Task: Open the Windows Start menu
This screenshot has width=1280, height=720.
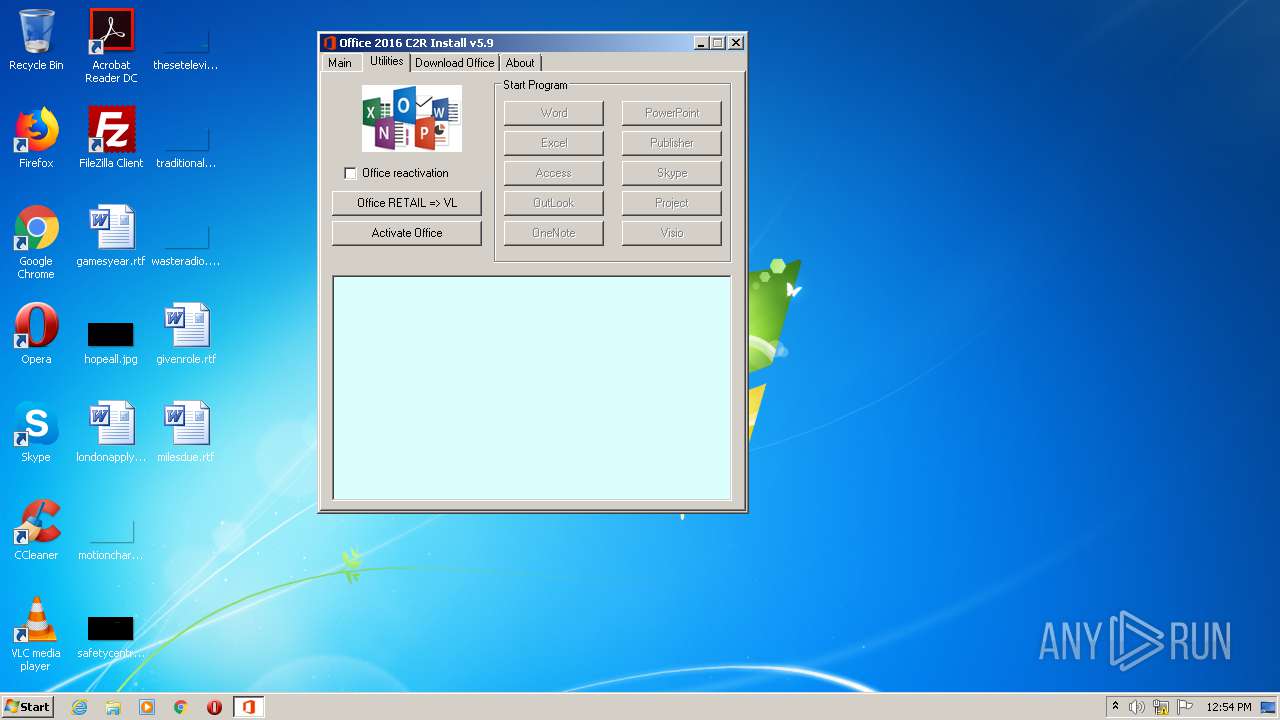Action: (28, 707)
